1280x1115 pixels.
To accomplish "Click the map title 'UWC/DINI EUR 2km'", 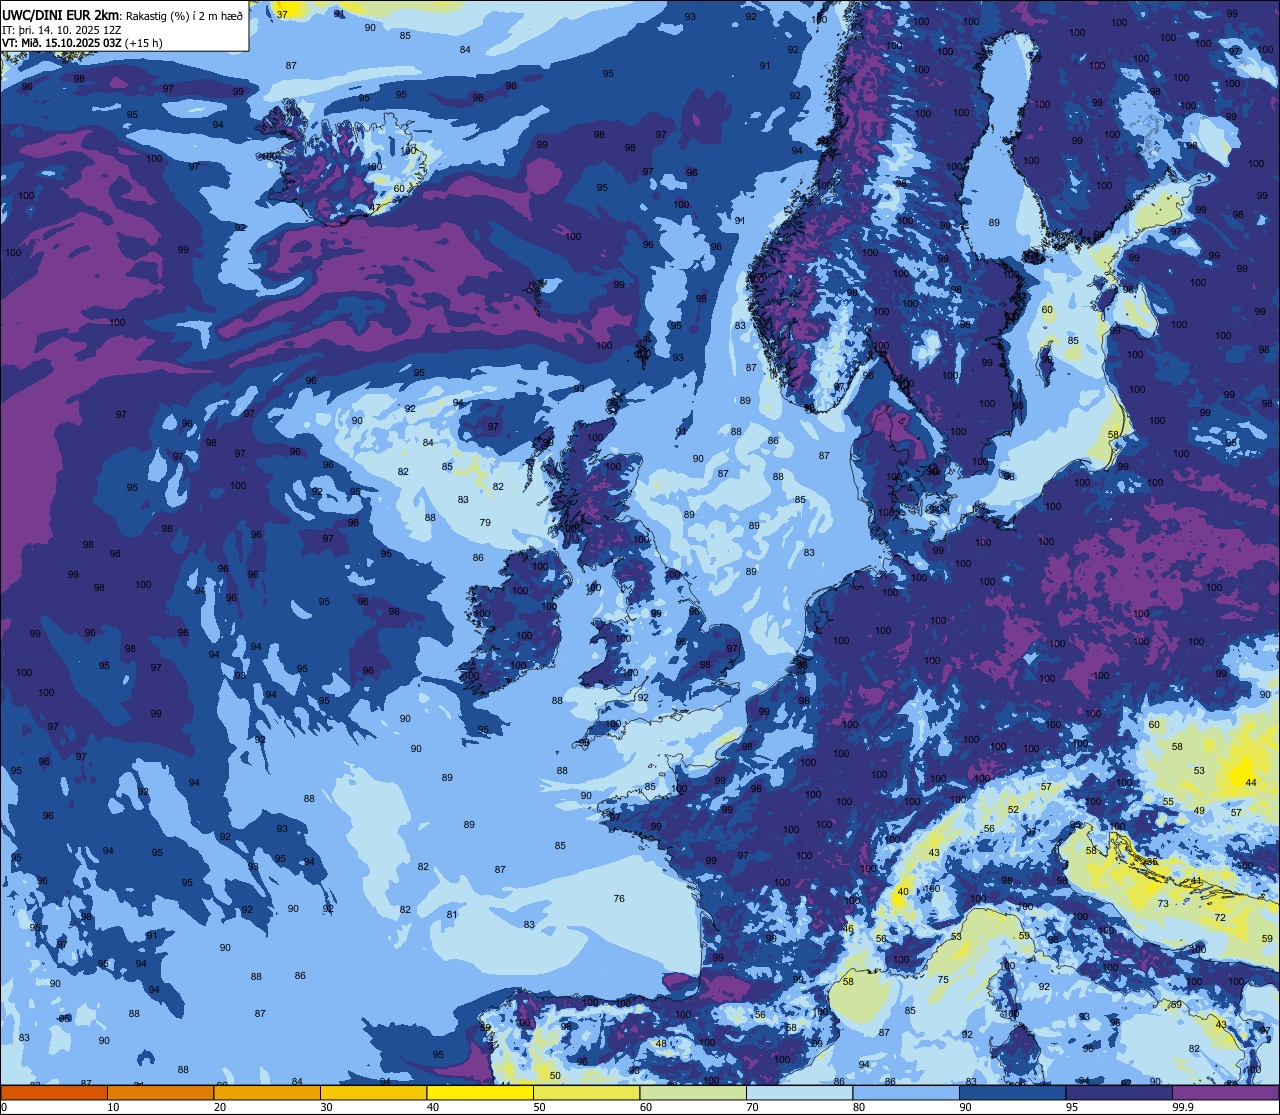I will (x=61, y=15).
